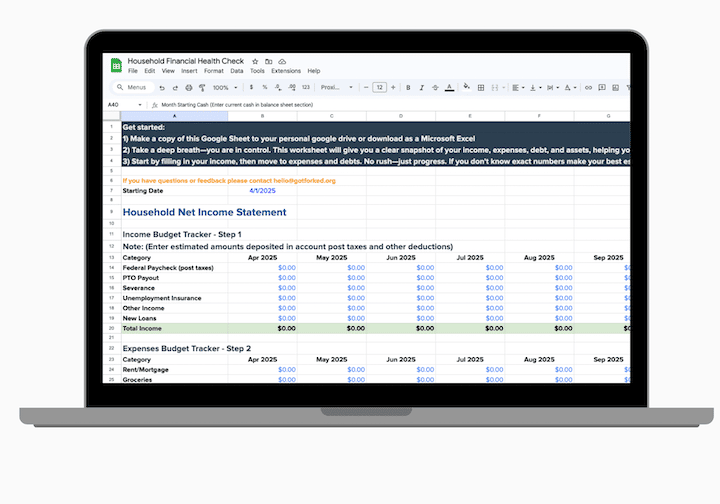
Task: Click the Menus search box
Action: pos(134,87)
